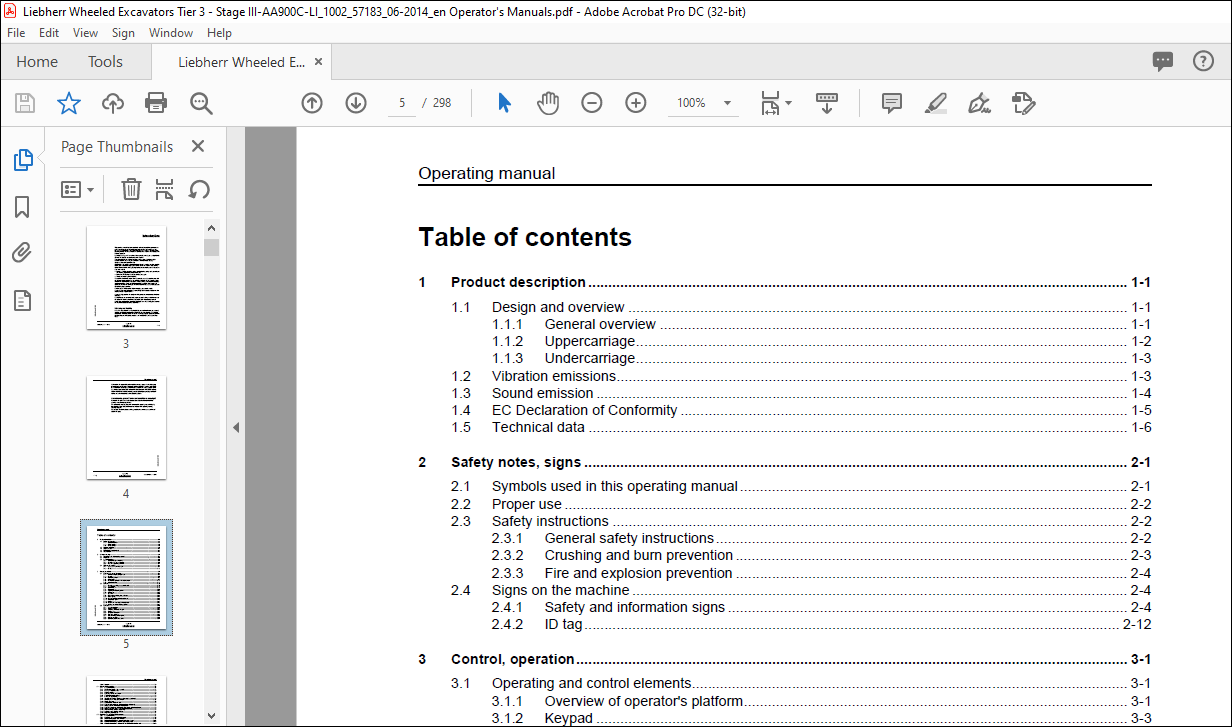The width and height of the screenshot is (1232, 727).
Task: Open the sign document pen icon
Action: click(x=980, y=103)
